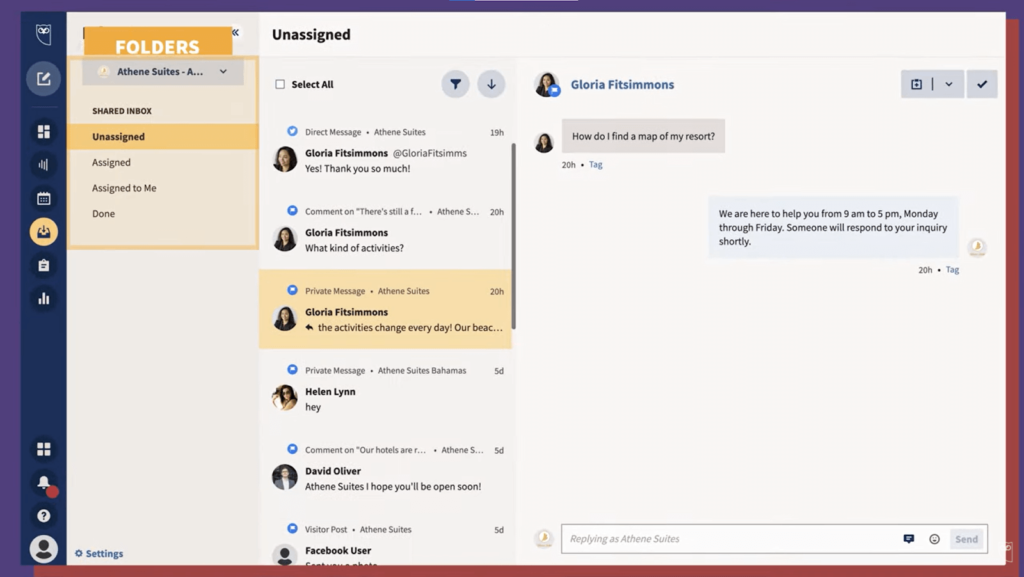1024x577 pixels.
Task: Click the assign conversation icon
Action: [916, 84]
